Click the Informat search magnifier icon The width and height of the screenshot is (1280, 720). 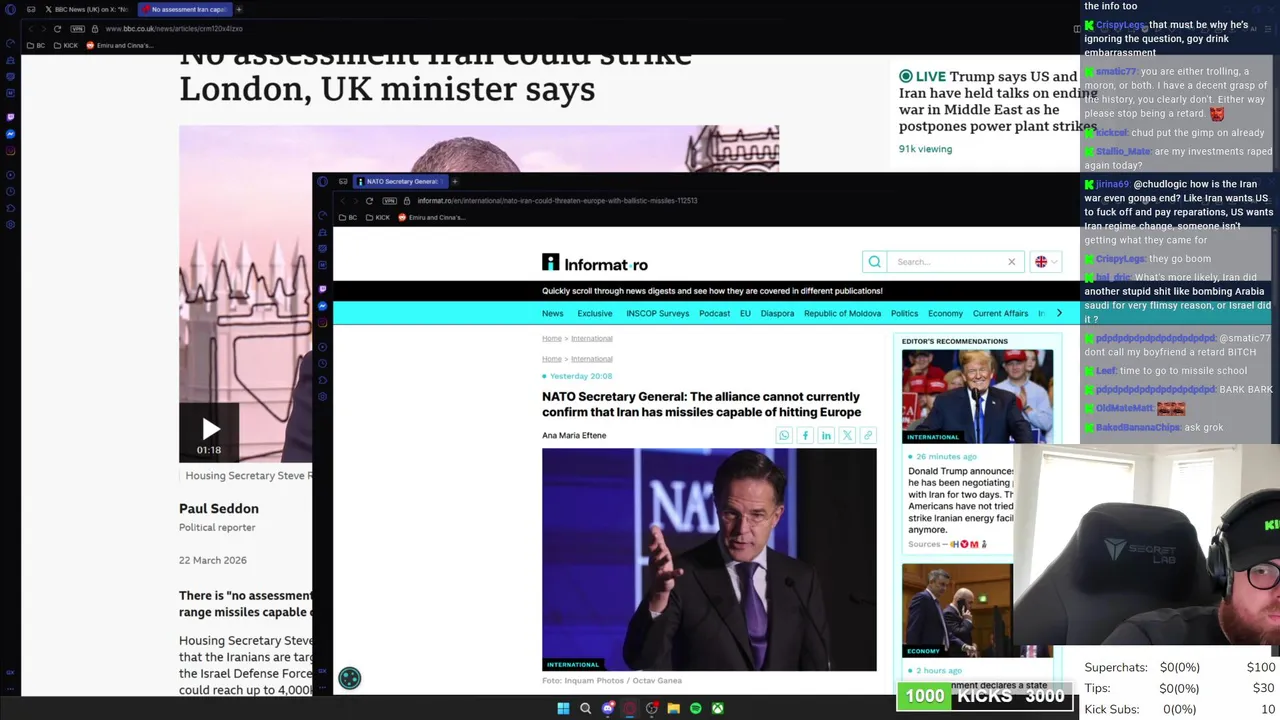(874, 262)
